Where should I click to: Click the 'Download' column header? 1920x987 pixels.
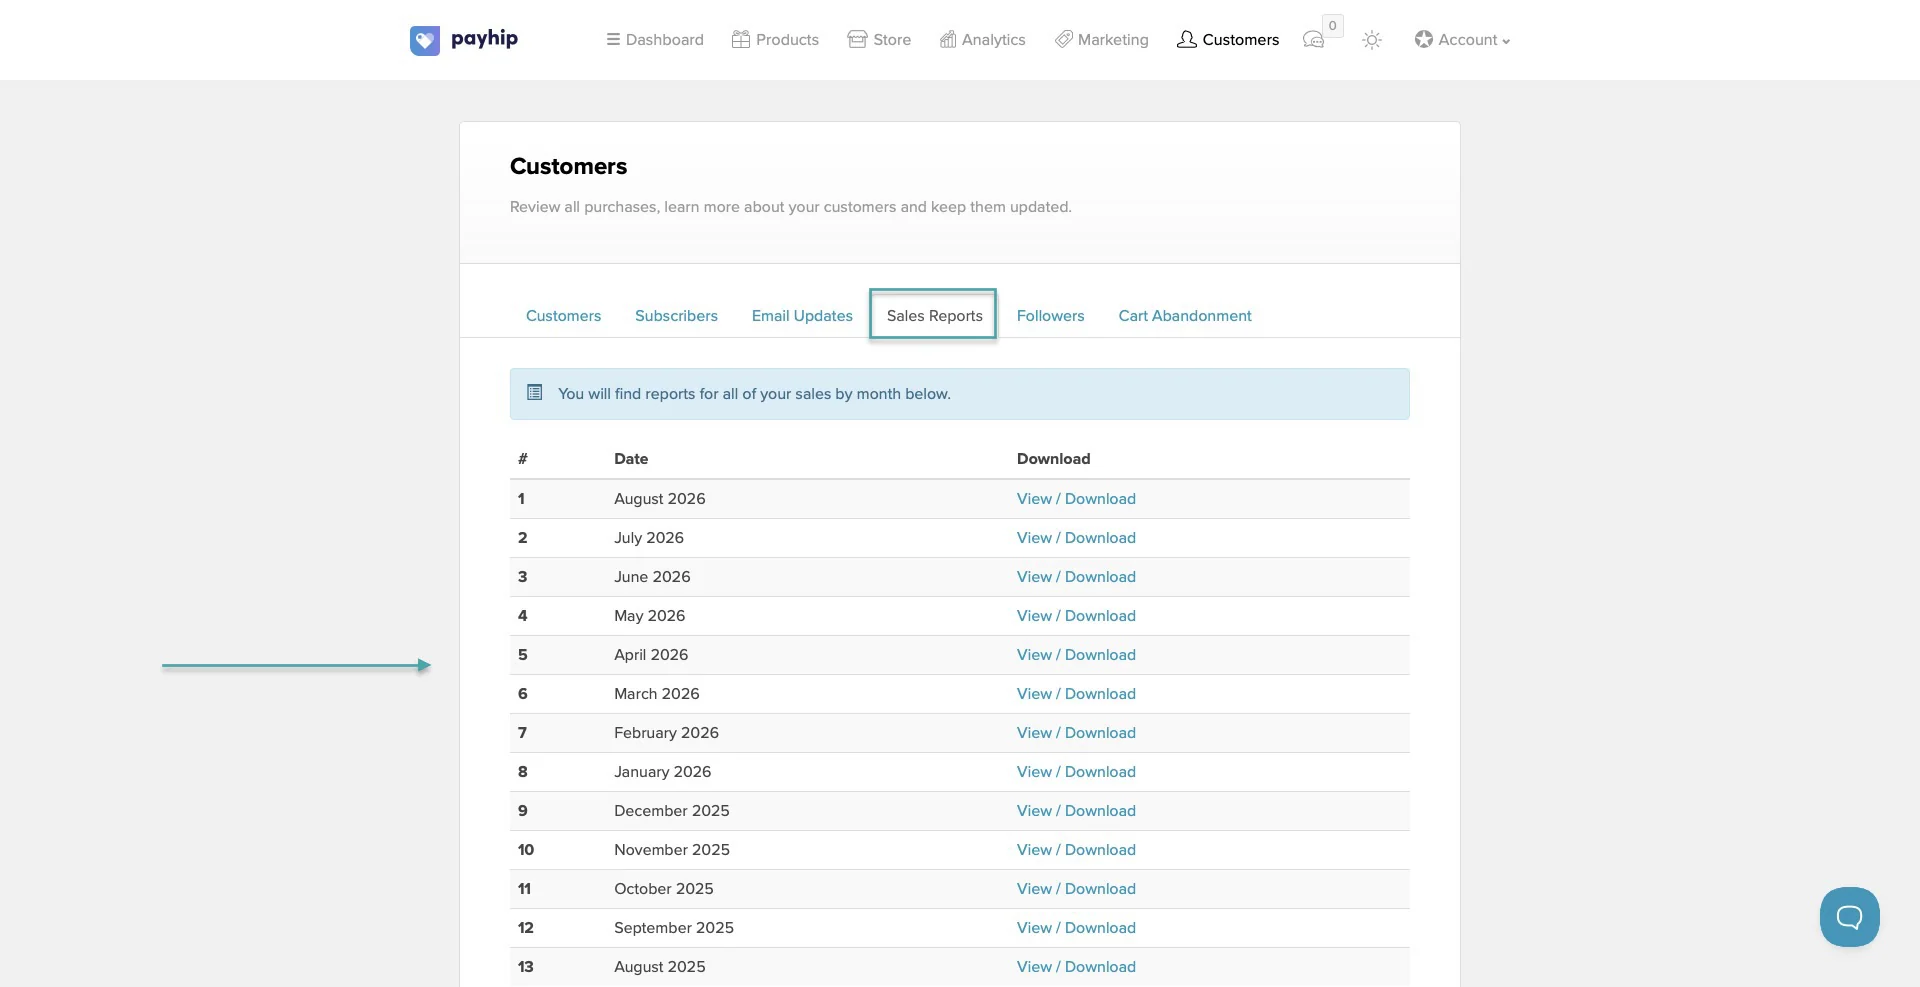(x=1054, y=459)
